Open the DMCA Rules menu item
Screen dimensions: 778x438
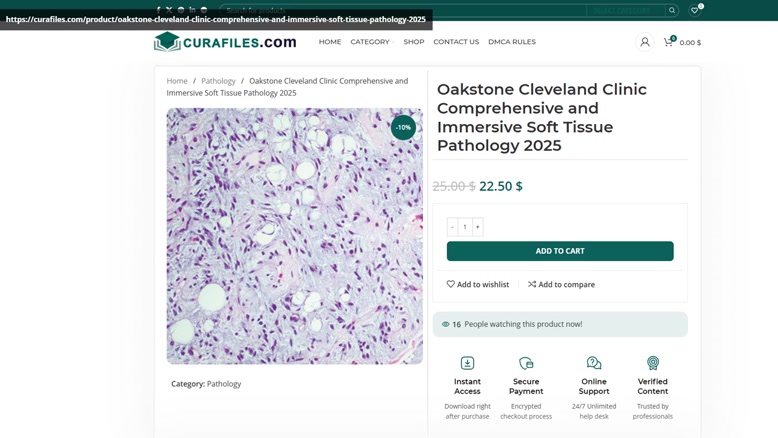coord(512,42)
